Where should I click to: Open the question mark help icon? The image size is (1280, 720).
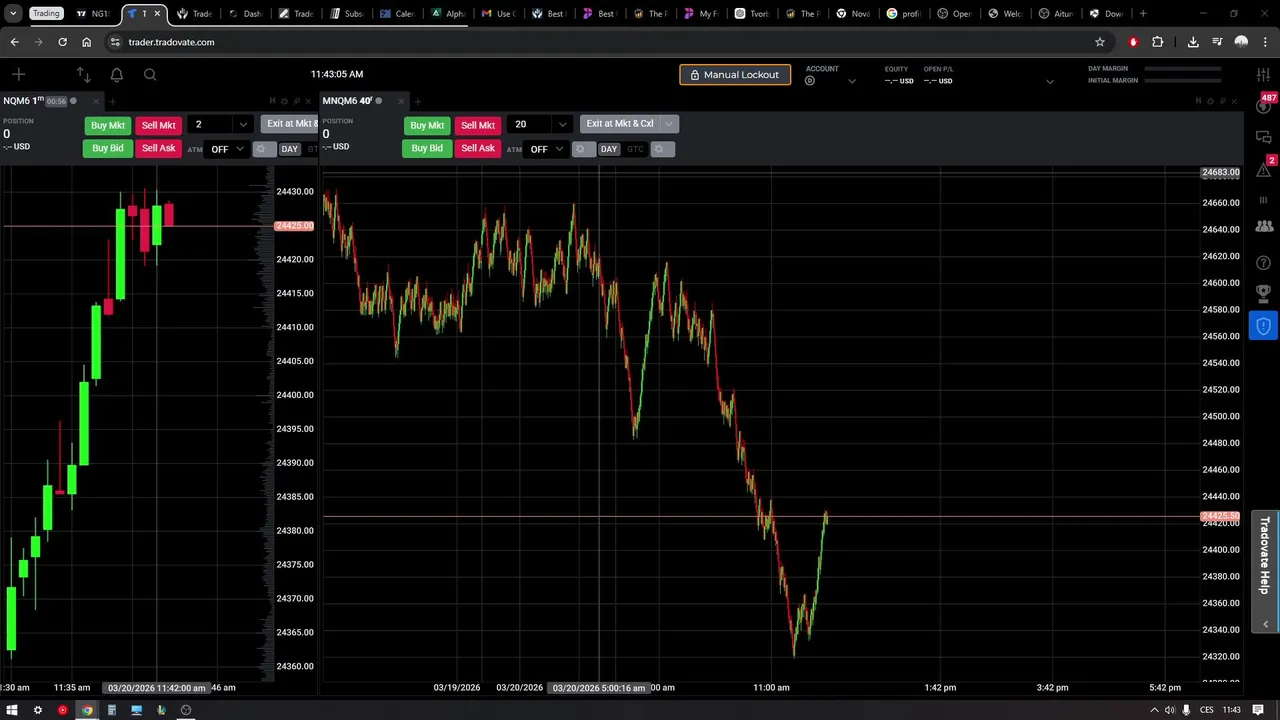[1263, 263]
